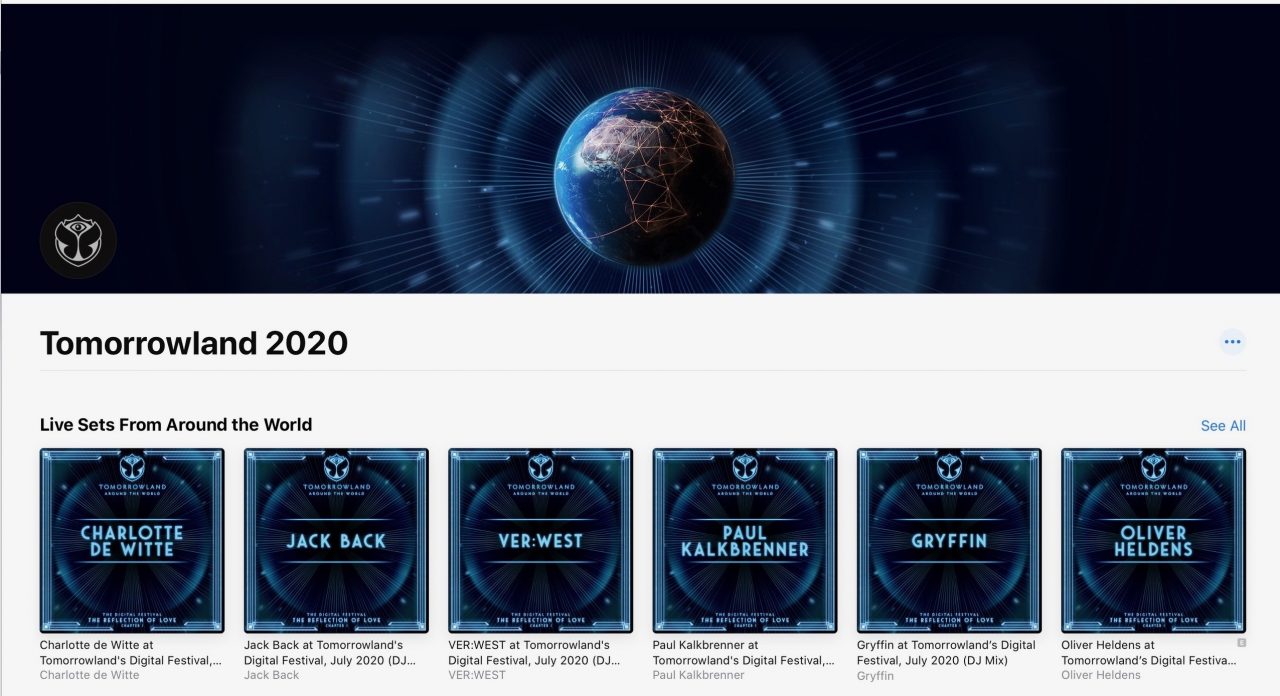Viewport: 1280px width, 696px height.
Task: Open VER:WEST DJ mix cover
Action: [x=540, y=540]
